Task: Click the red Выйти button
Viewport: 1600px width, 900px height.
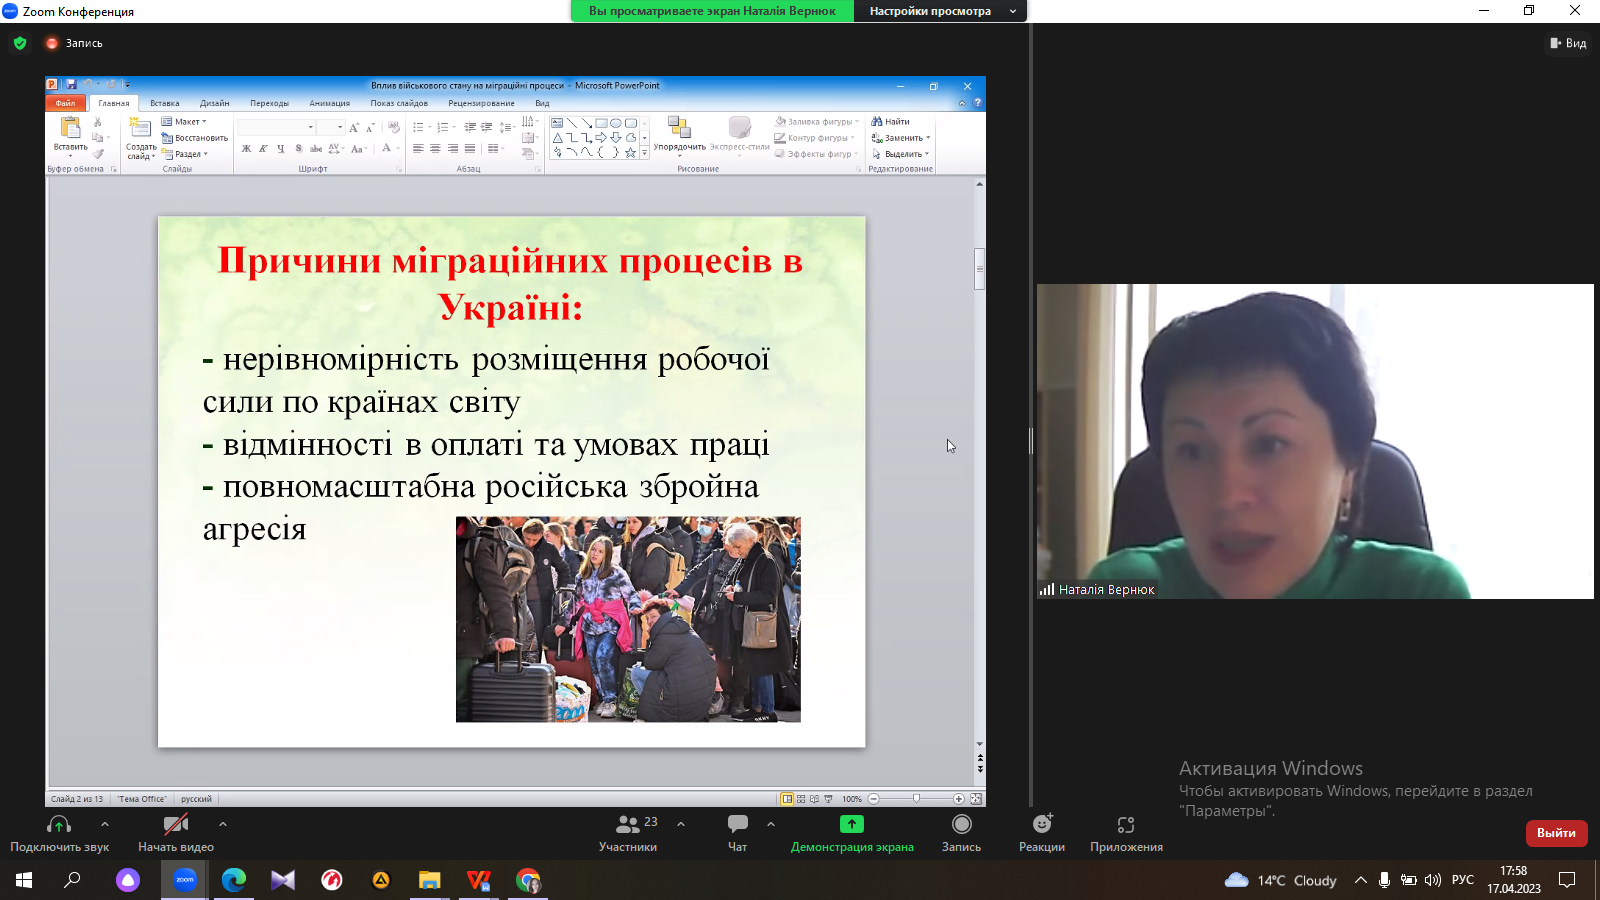Action: (1556, 832)
